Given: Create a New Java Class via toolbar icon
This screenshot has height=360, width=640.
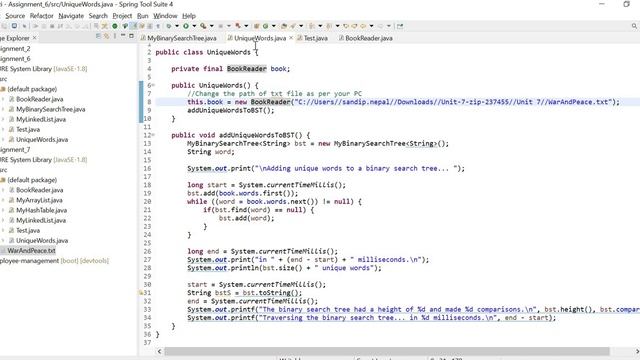Looking at the screenshot, I should pos(265,26).
